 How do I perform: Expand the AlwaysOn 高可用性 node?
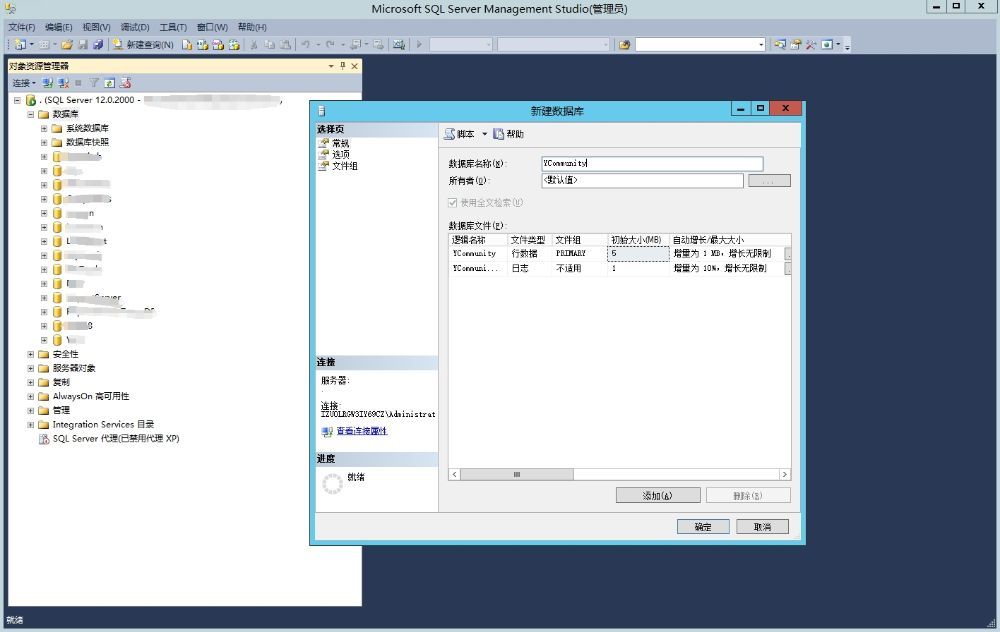[30, 396]
